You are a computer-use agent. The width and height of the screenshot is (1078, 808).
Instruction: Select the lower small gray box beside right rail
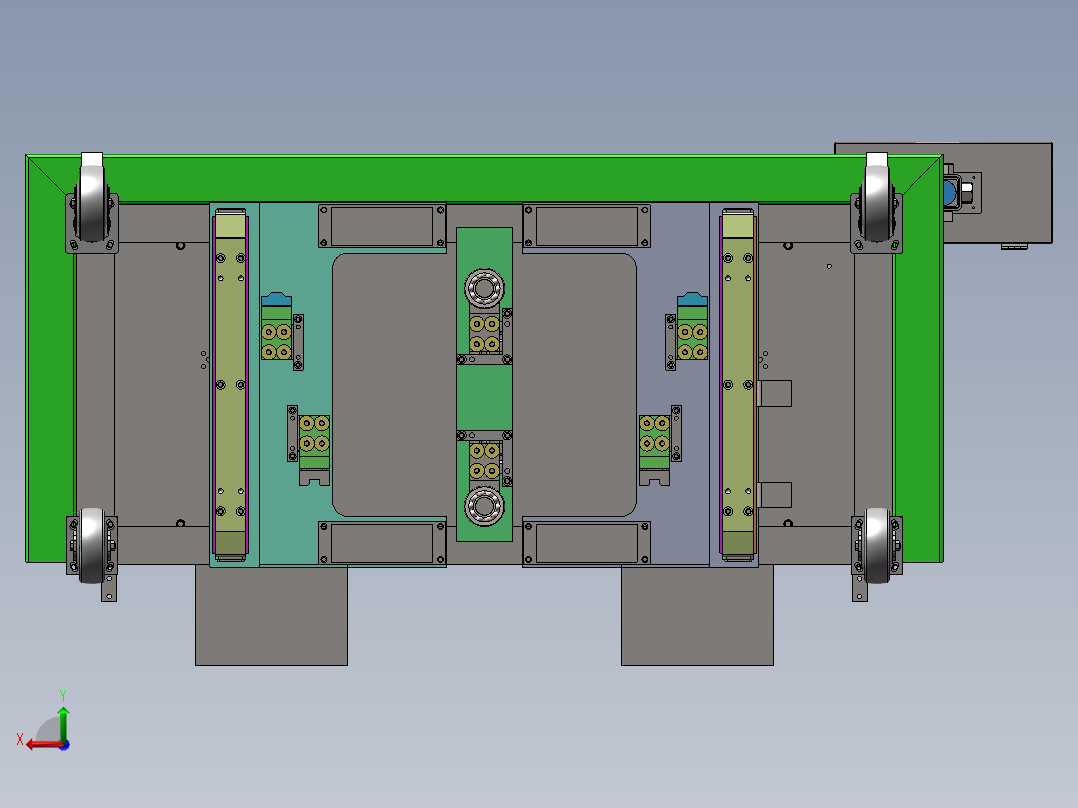pos(775,495)
